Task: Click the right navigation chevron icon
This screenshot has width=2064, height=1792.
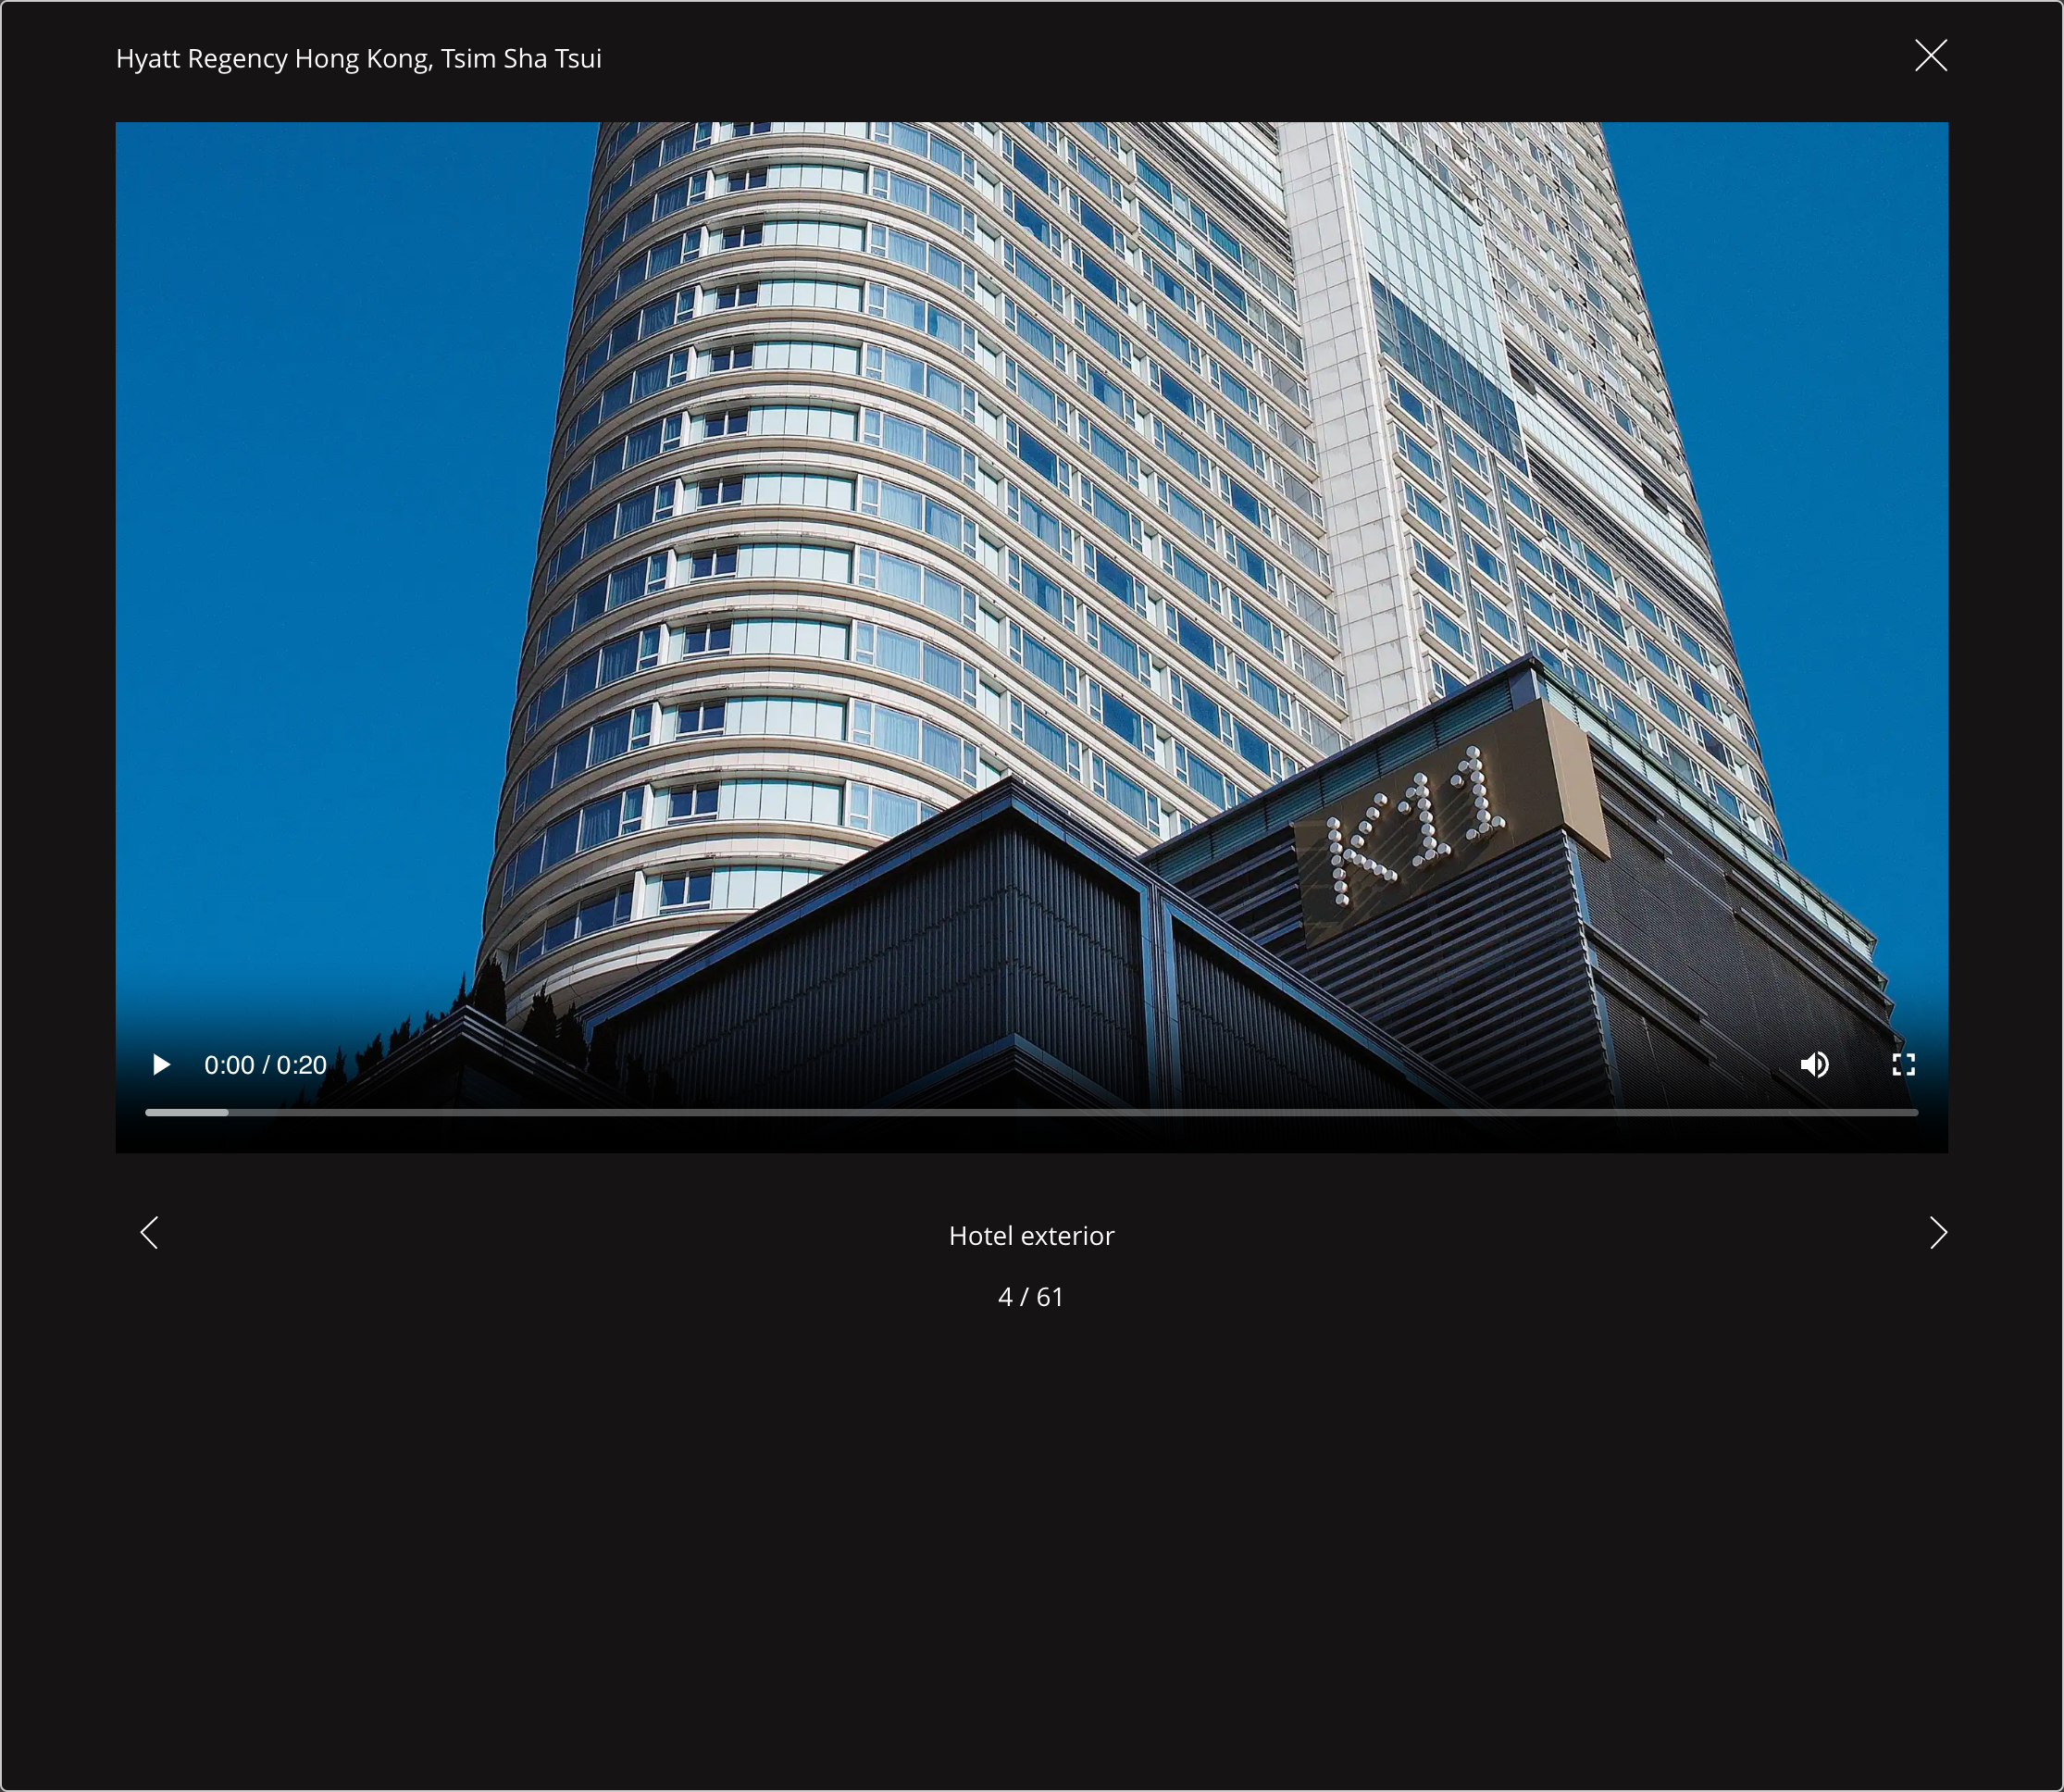Action: (1938, 1233)
